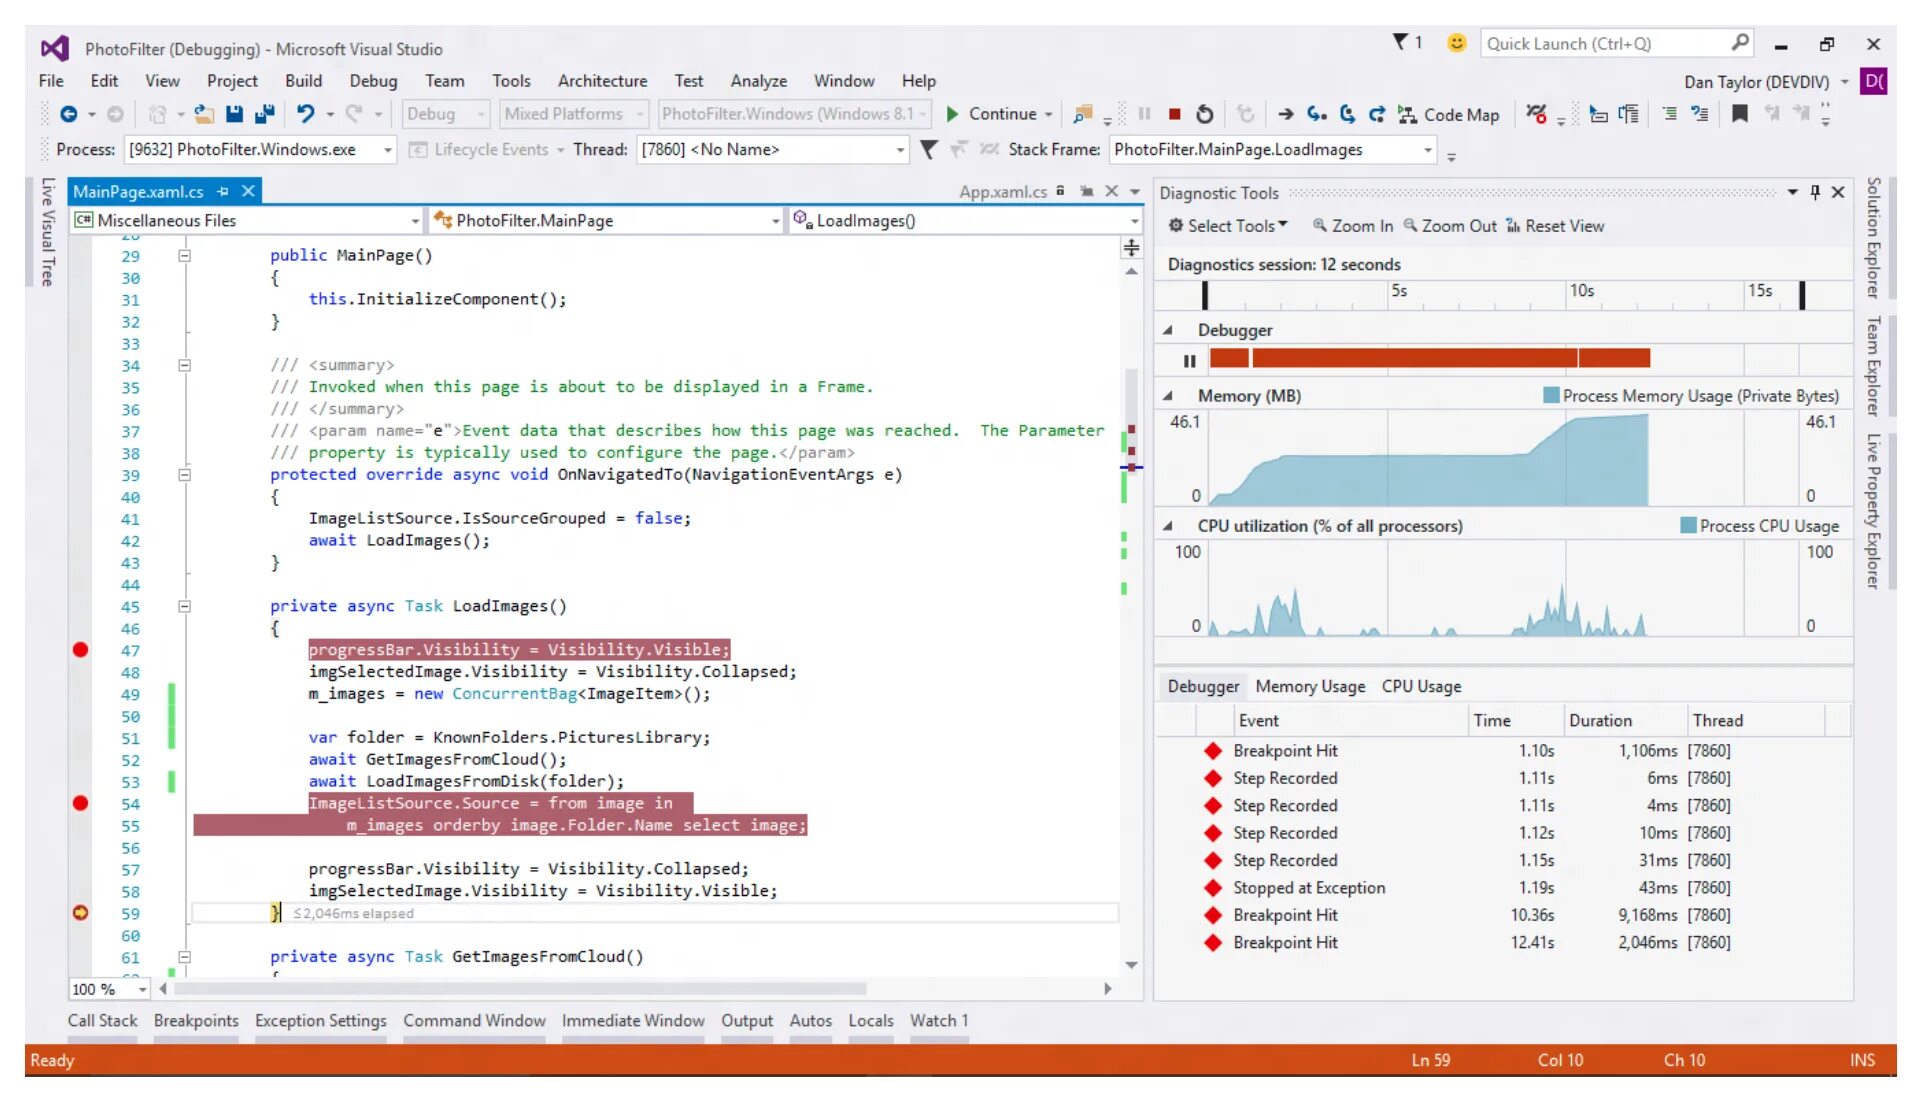The image size is (1928, 1100).
Task: Click Zoom In in Diagnostic Tools
Action: click(x=1353, y=226)
